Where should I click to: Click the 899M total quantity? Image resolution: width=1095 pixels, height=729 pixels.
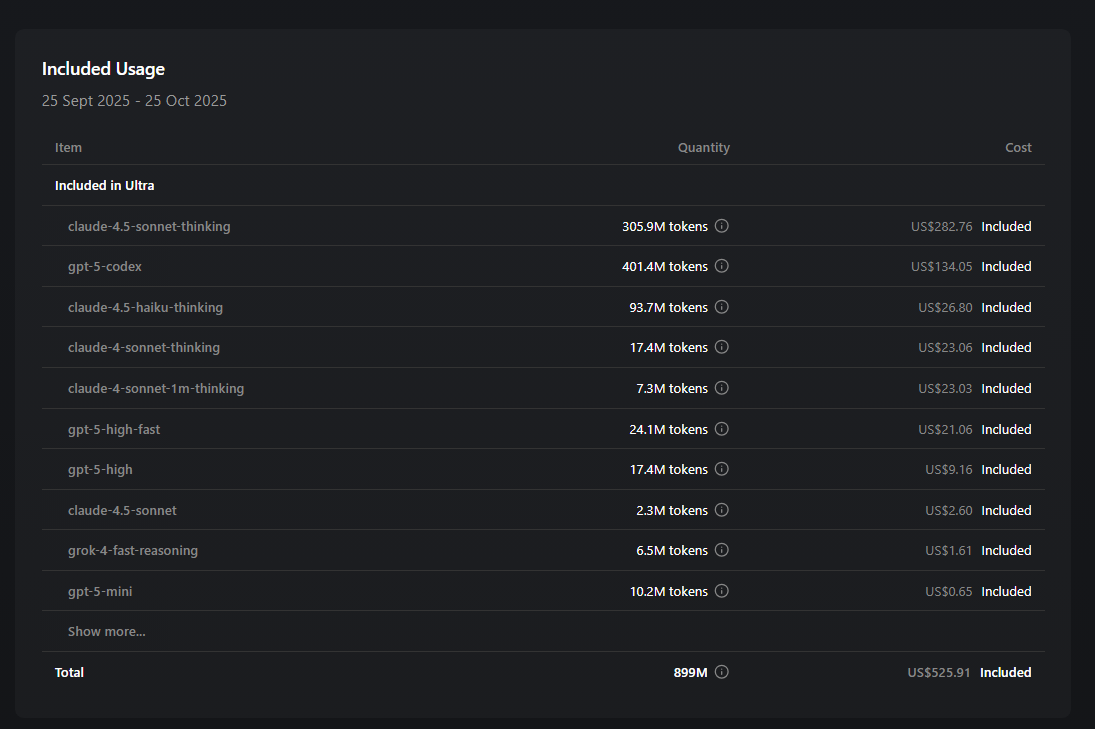pyautogui.click(x=690, y=672)
